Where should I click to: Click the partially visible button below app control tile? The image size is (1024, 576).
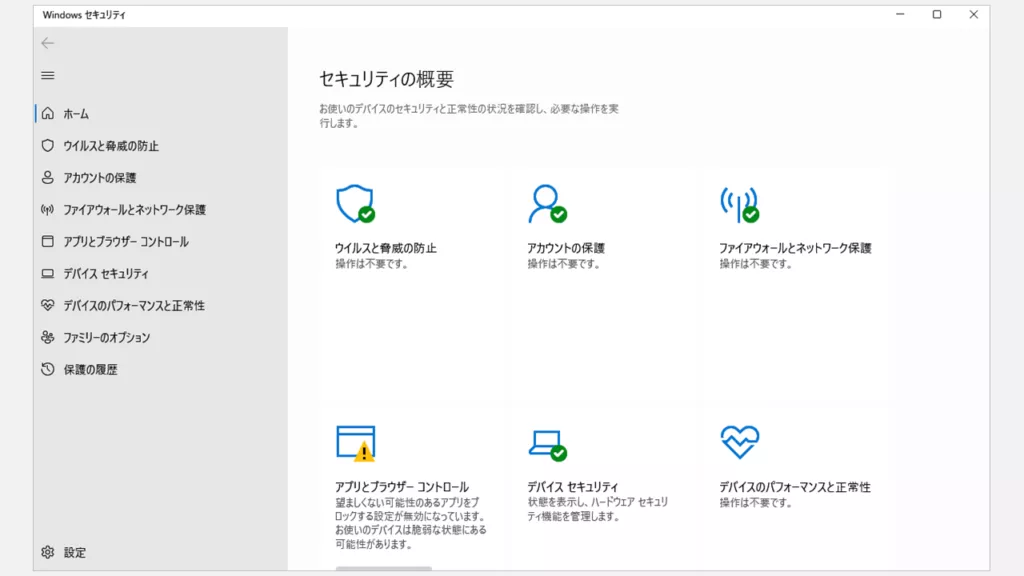click(x=384, y=569)
